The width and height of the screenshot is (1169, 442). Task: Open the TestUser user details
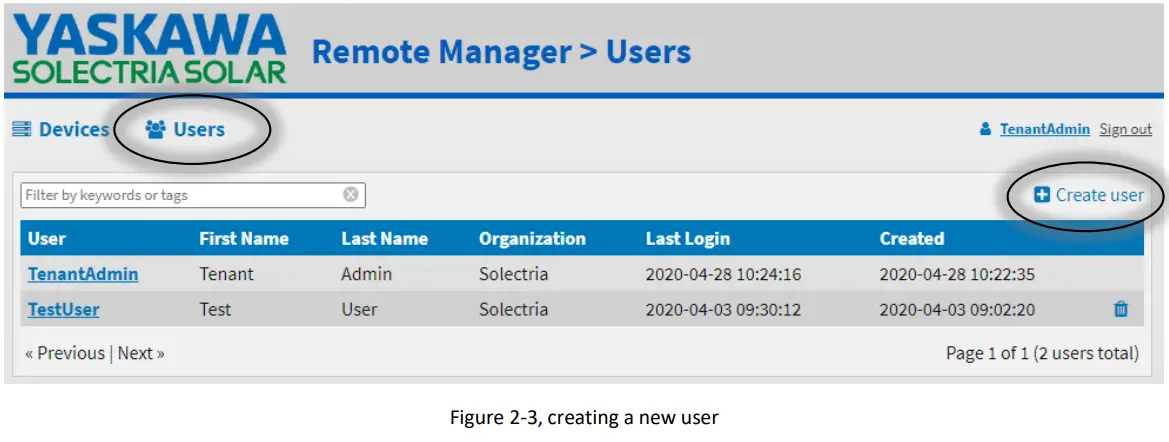(x=63, y=310)
